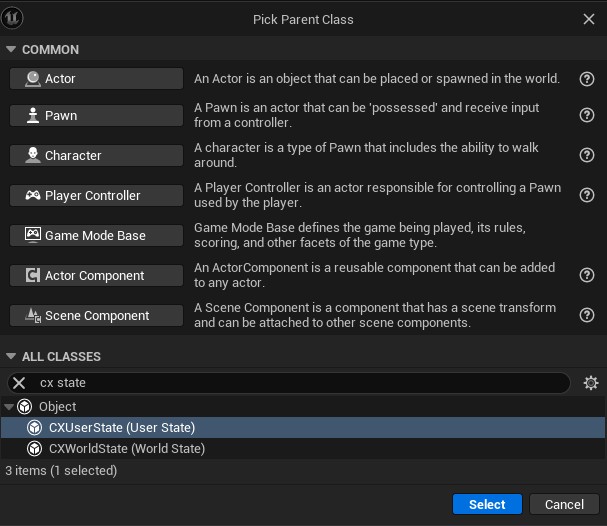Close the Pick Parent Class dialog
This screenshot has height=526, width=607.
589,19
